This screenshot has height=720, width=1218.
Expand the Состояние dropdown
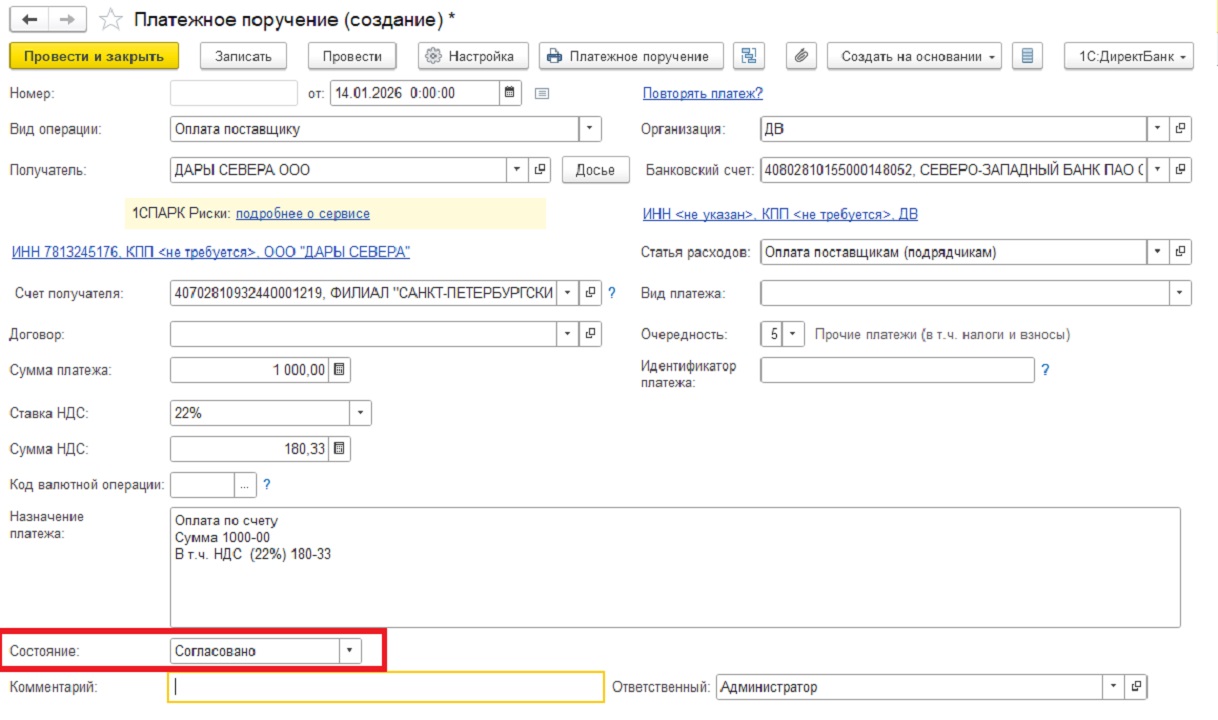point(349,650)
